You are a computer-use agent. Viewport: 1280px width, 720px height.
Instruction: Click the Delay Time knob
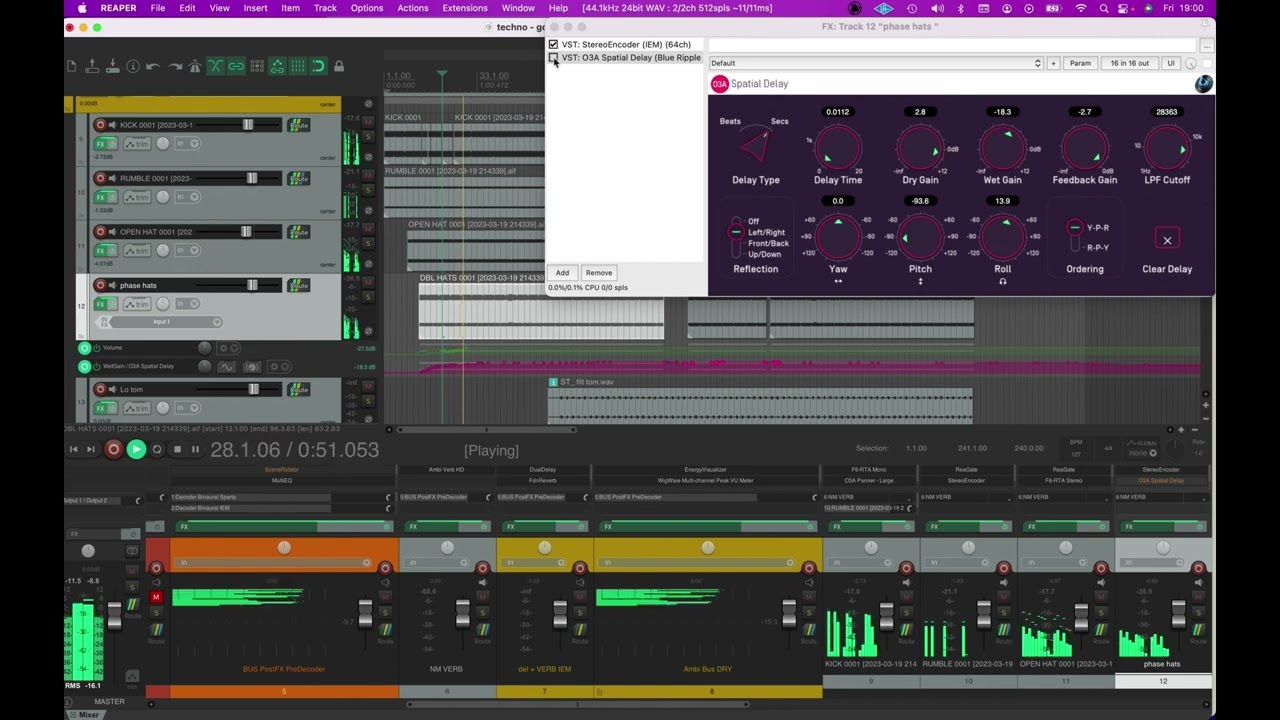point(838,148)
